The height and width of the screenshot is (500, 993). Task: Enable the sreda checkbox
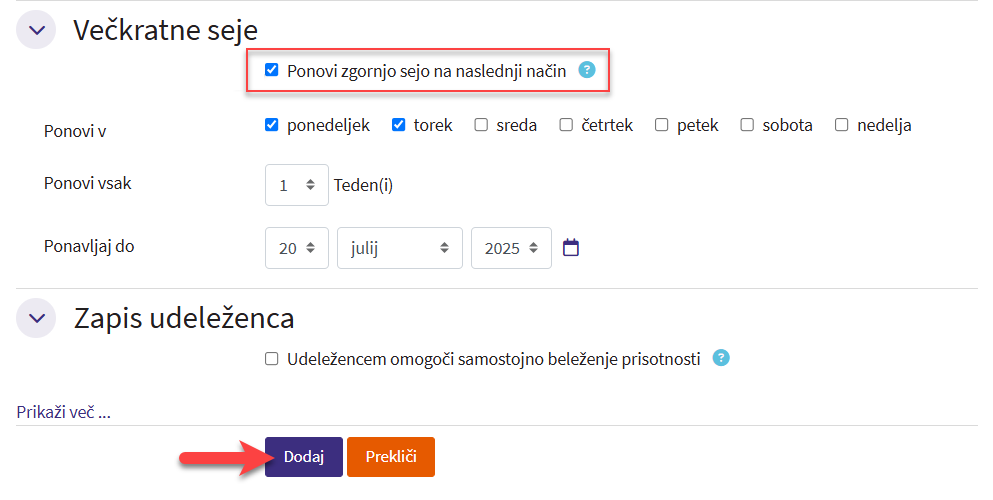pos(481,125)
